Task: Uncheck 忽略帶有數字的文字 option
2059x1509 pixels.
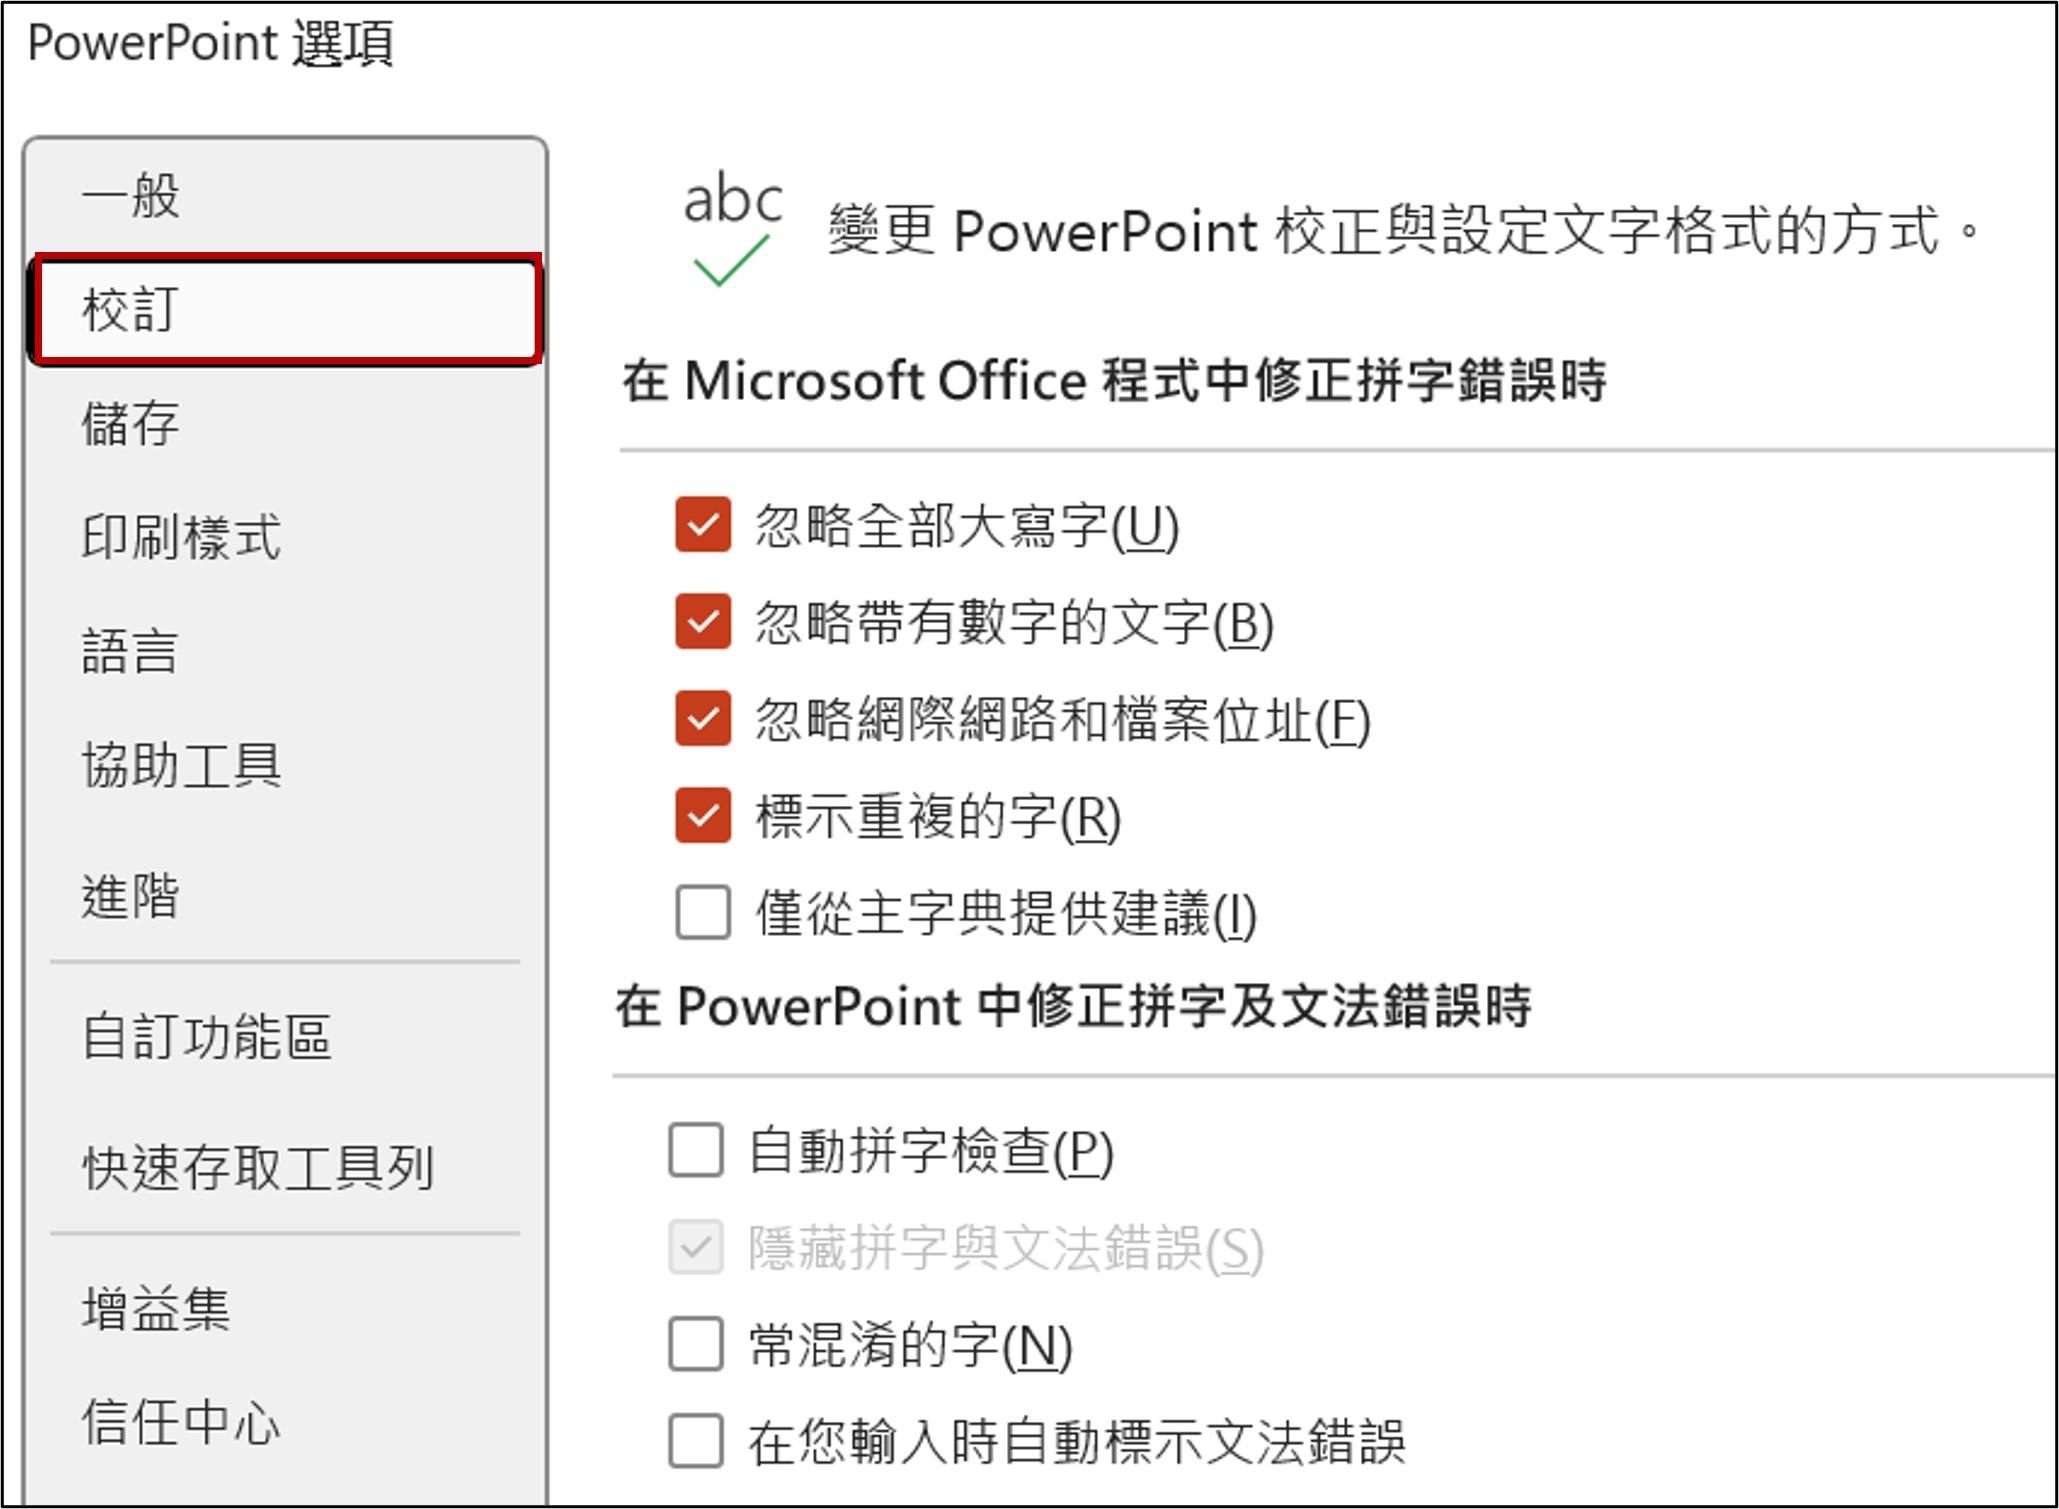Action: click(703, 622)
